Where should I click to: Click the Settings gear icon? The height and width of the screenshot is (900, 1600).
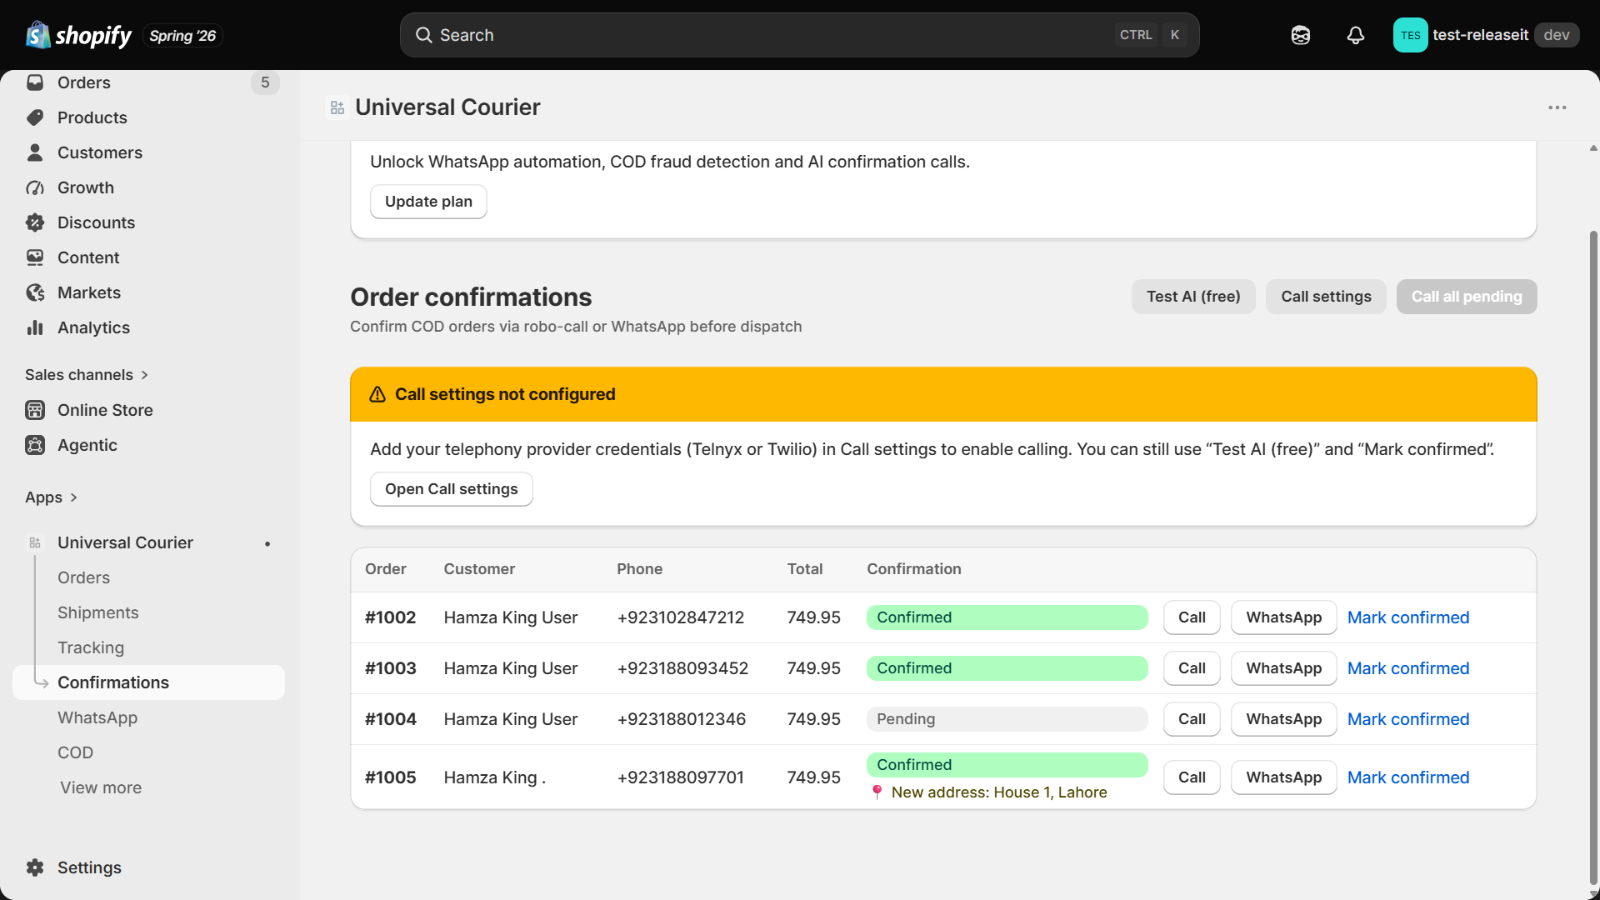35,867
